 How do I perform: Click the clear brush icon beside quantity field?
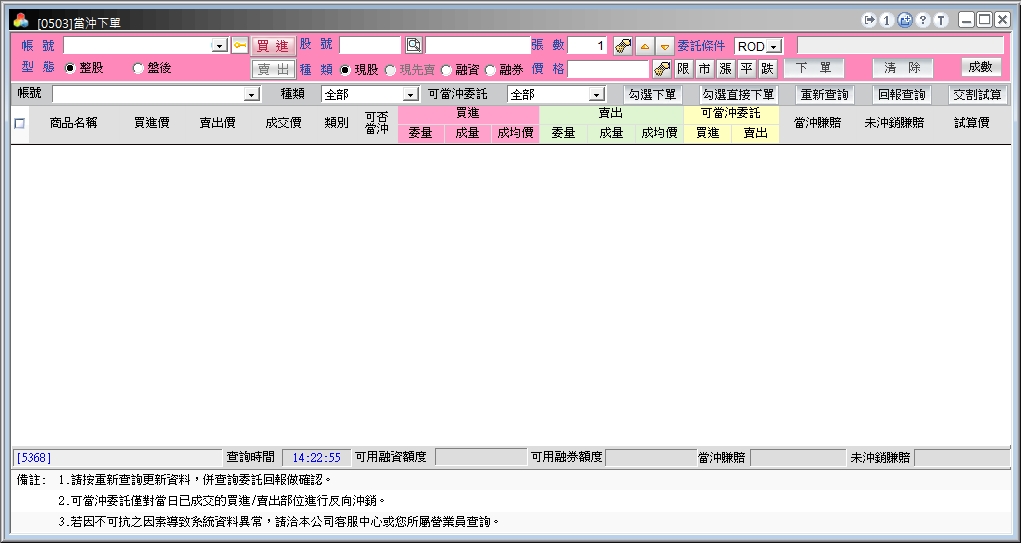coord(622,46)
